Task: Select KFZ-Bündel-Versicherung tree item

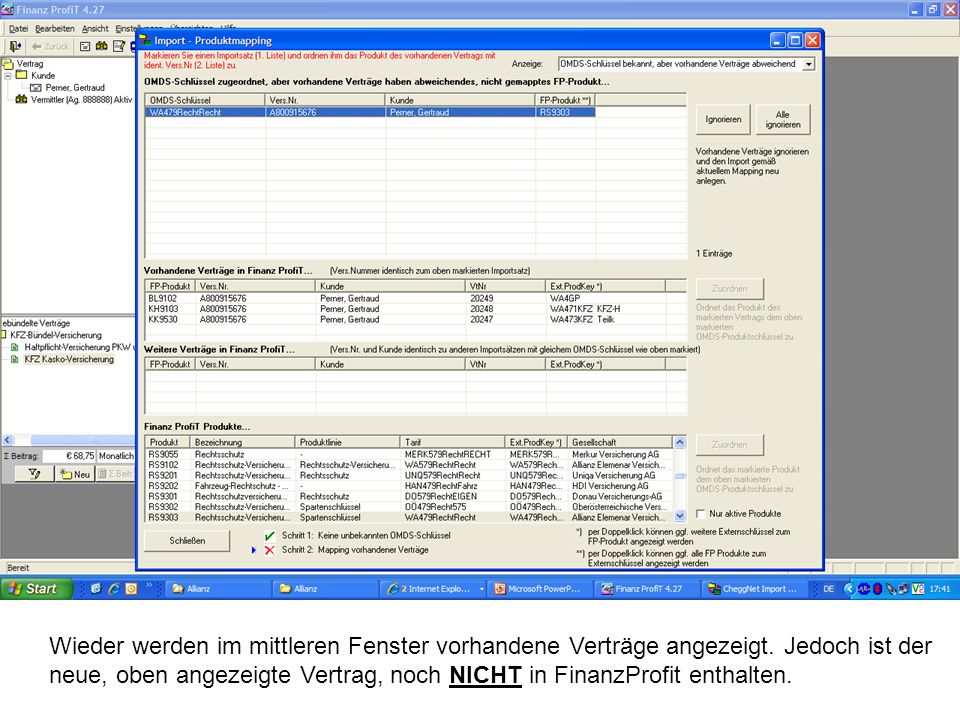Action: pos(56,335)
